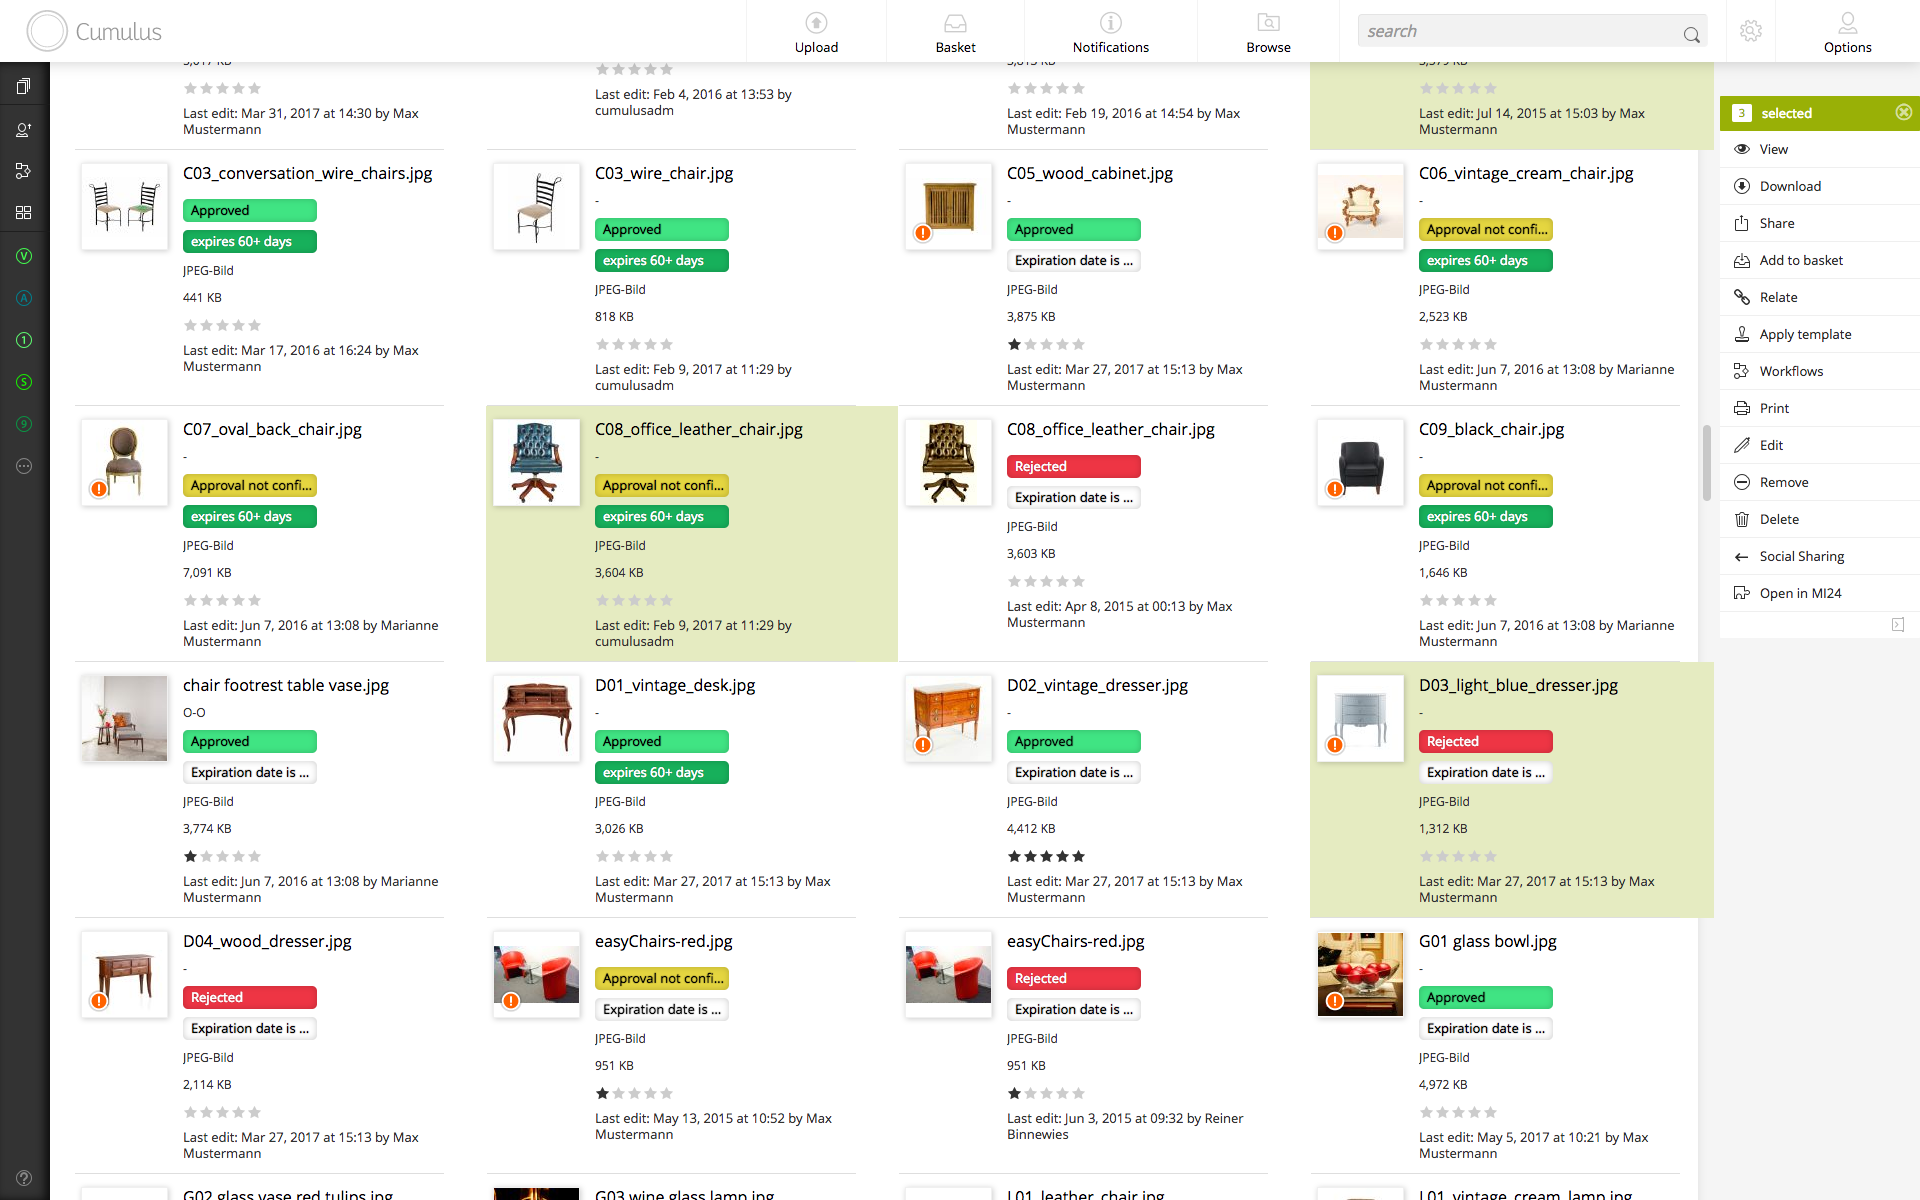Open C06_vintage_cream_chair.jpg title
This screenshot has width=1920, height=1200.
1525,173
